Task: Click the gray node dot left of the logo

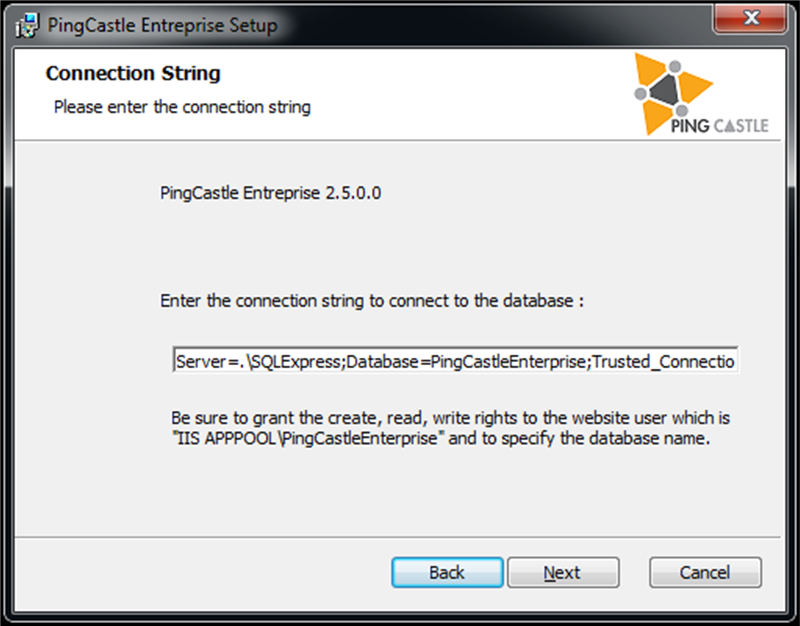Action: [x=640, y=93]
